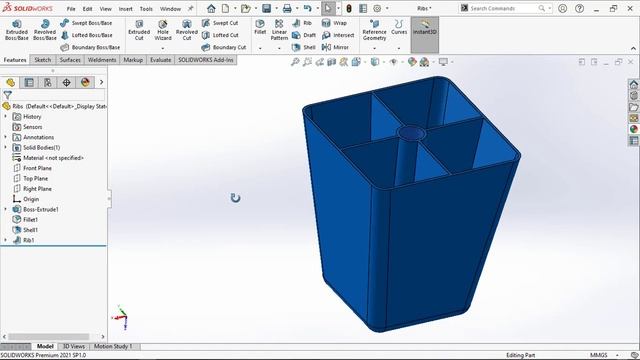This screenshot has height=360, width=640.
Task: Select the Mirror tool
Action: (x=335, y=47)
